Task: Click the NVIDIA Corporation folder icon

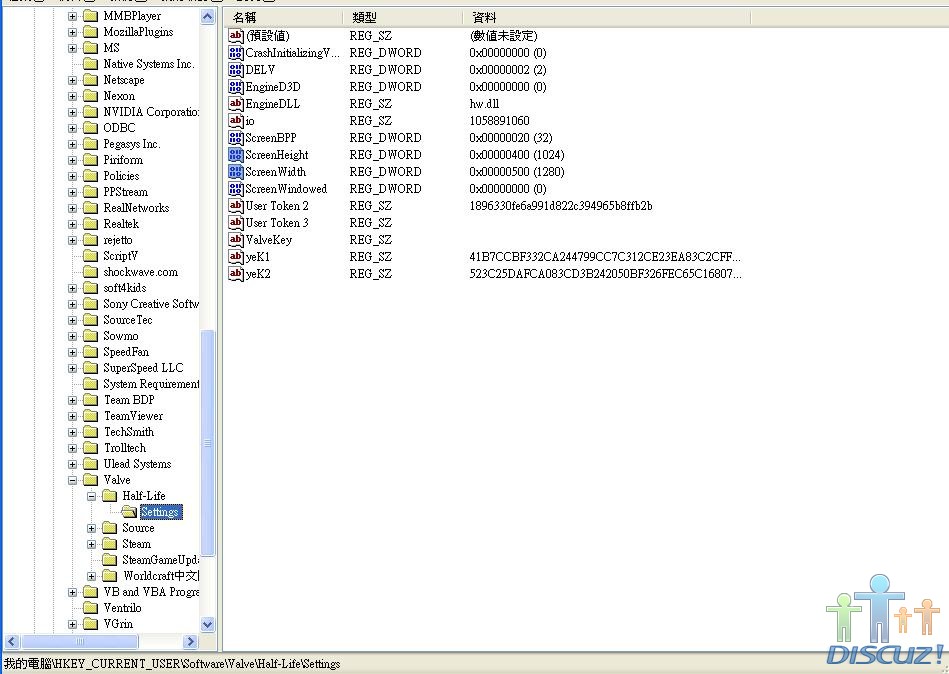Action: pyautogui.click(x=90, y=112)
